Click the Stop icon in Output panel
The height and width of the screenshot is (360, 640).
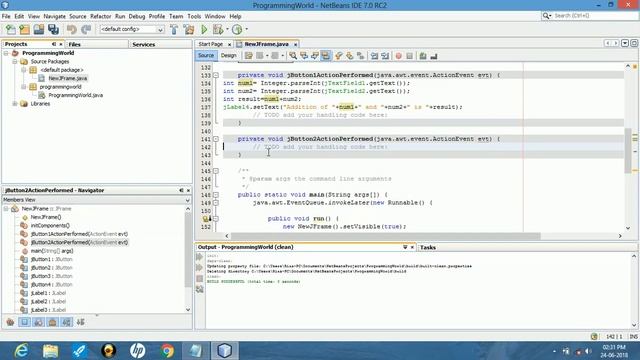(200, 279)
